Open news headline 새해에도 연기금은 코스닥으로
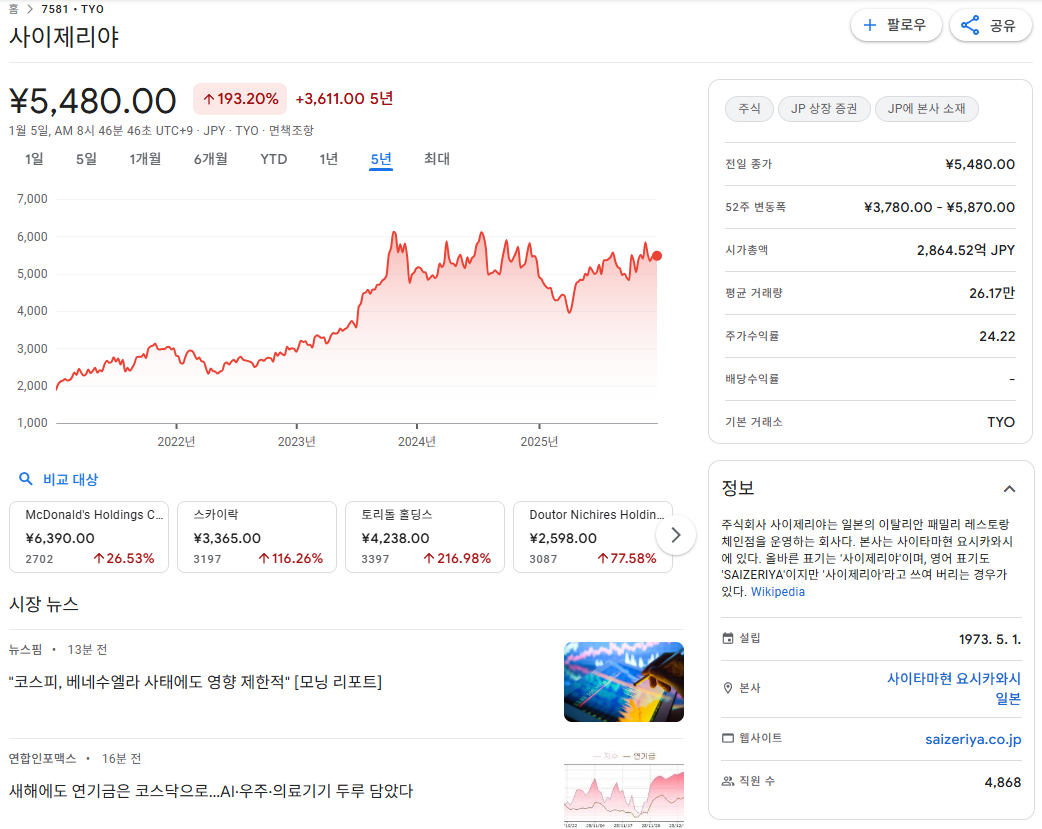This screenshot has width=1042, height=829. click(x=211, y=790)
